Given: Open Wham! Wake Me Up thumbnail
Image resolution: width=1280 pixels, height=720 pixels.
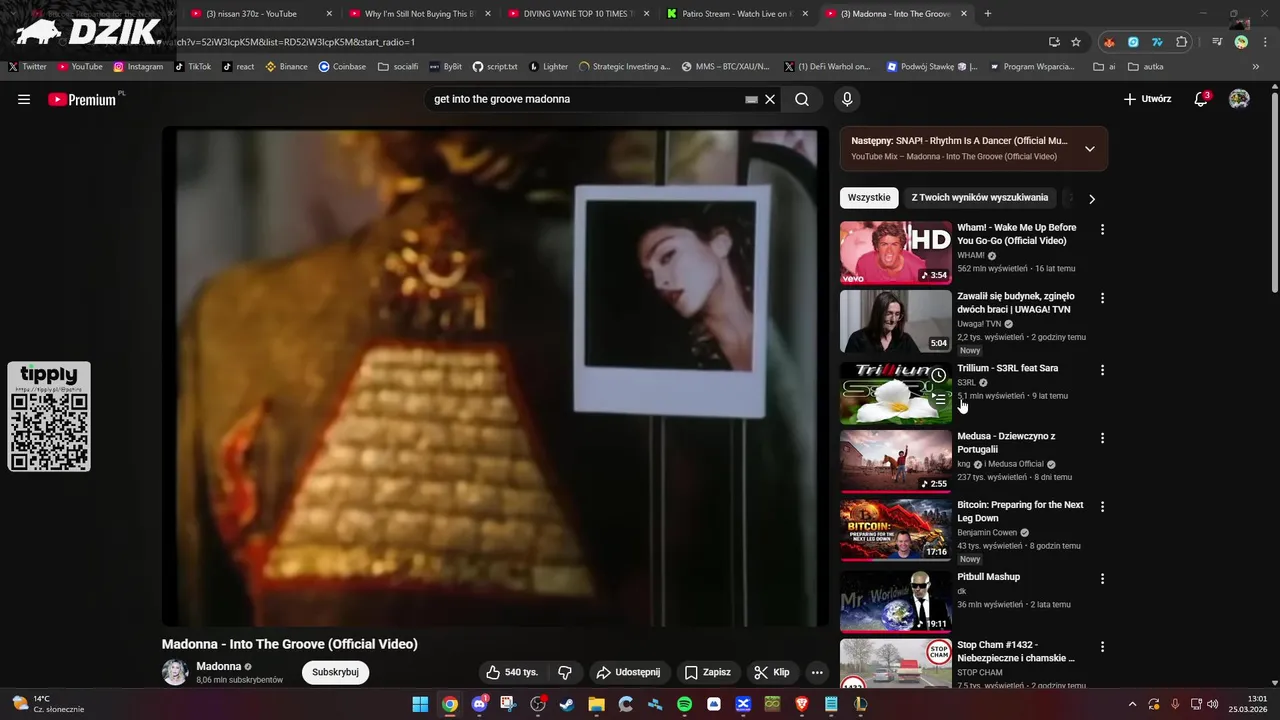Looking at the screenshot, I should tap(896, 253).
